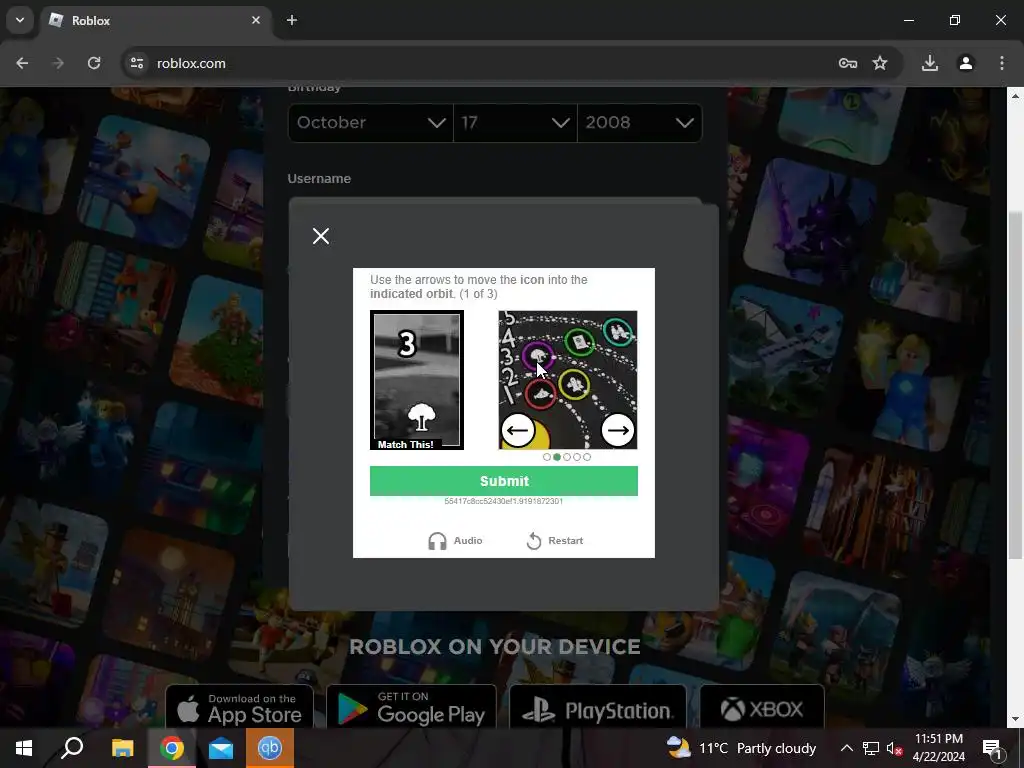
Task: Open the notification center icon
Action: 993,748
